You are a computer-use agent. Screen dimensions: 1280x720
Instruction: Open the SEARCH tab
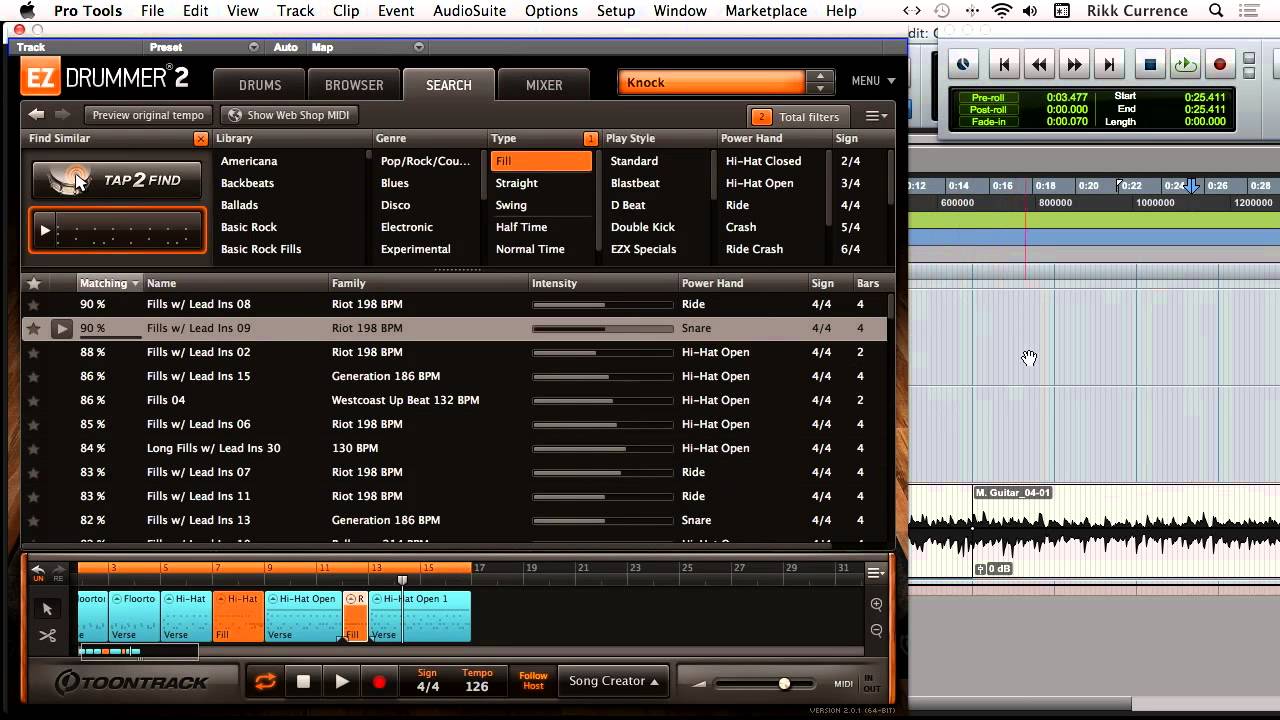click(449, 85)
